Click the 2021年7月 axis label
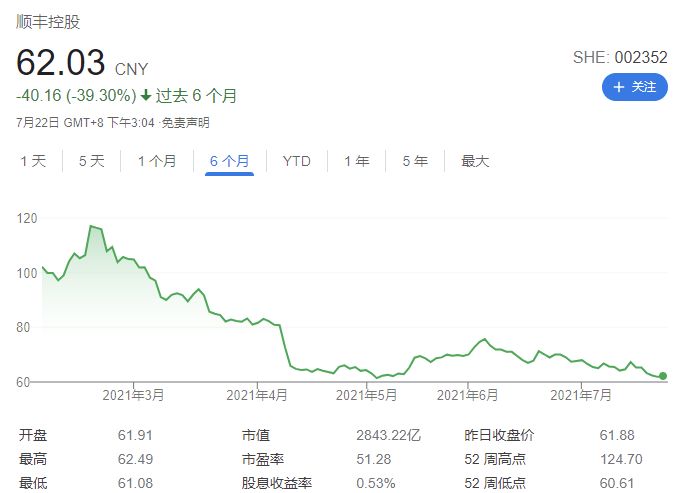This screenshot has width=697, height=493. (581, 395)
